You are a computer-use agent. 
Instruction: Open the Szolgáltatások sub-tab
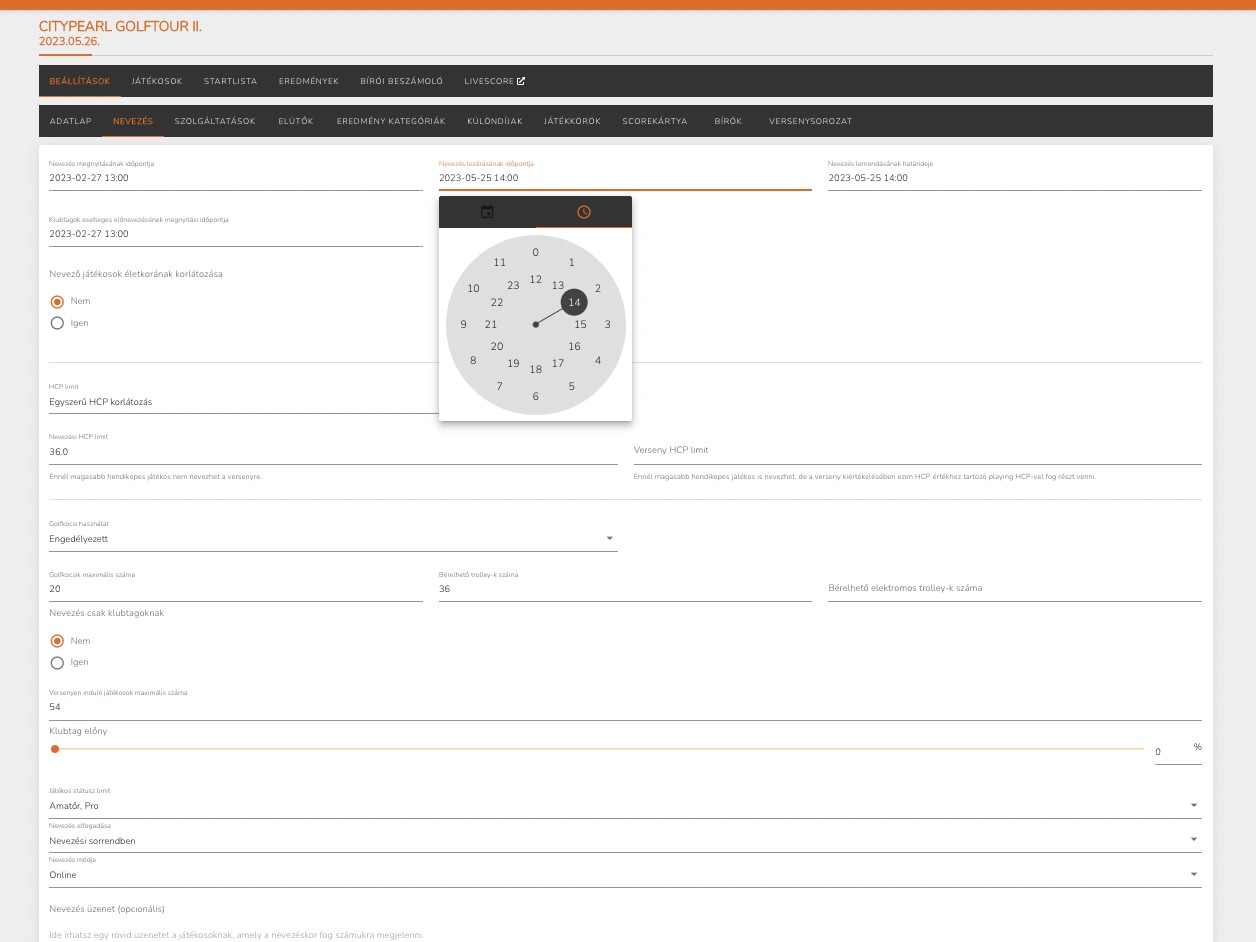tap(215, 121)
